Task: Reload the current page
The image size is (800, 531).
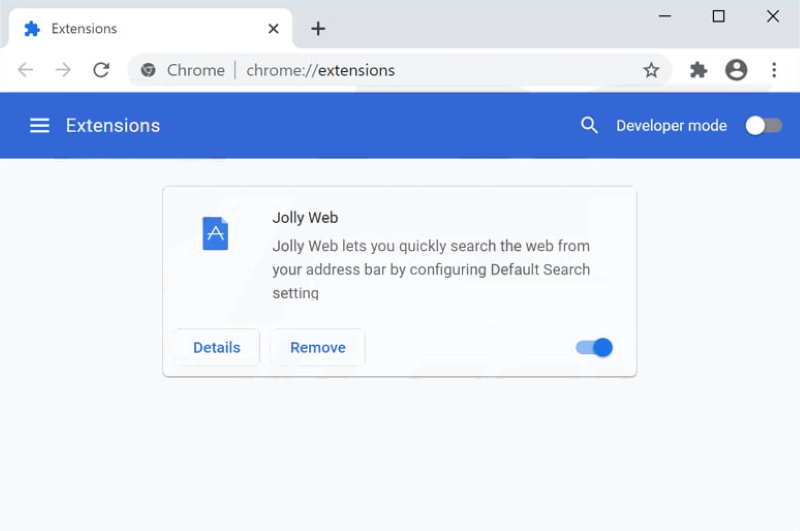Action: [x=101, y=70]
